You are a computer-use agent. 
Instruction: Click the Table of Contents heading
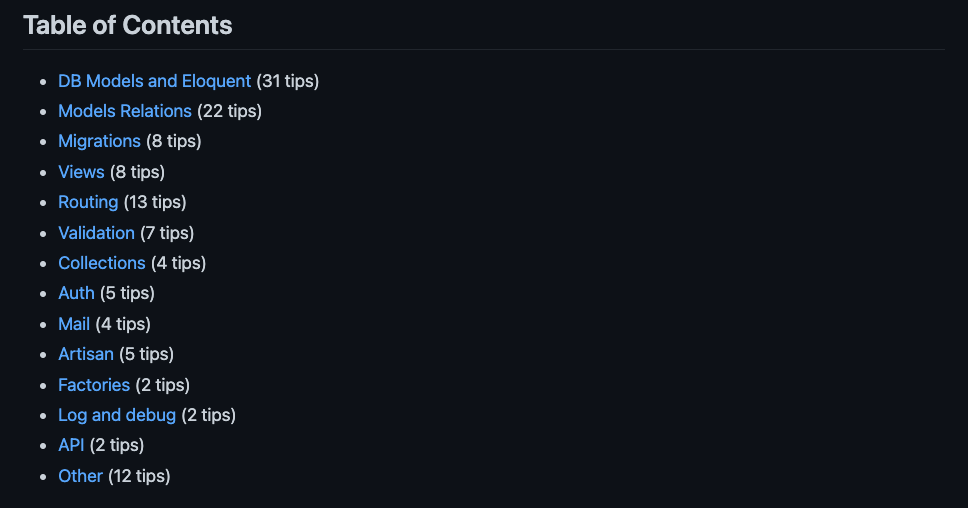coord(128,25)
